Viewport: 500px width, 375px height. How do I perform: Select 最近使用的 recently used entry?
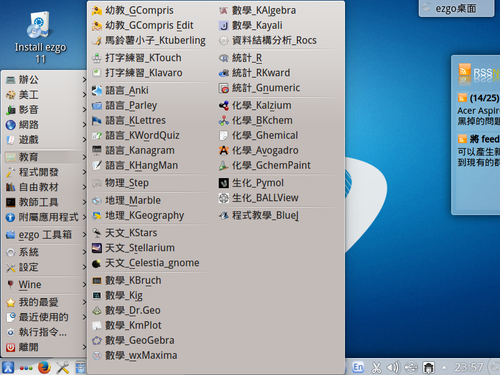click(46, 317)
